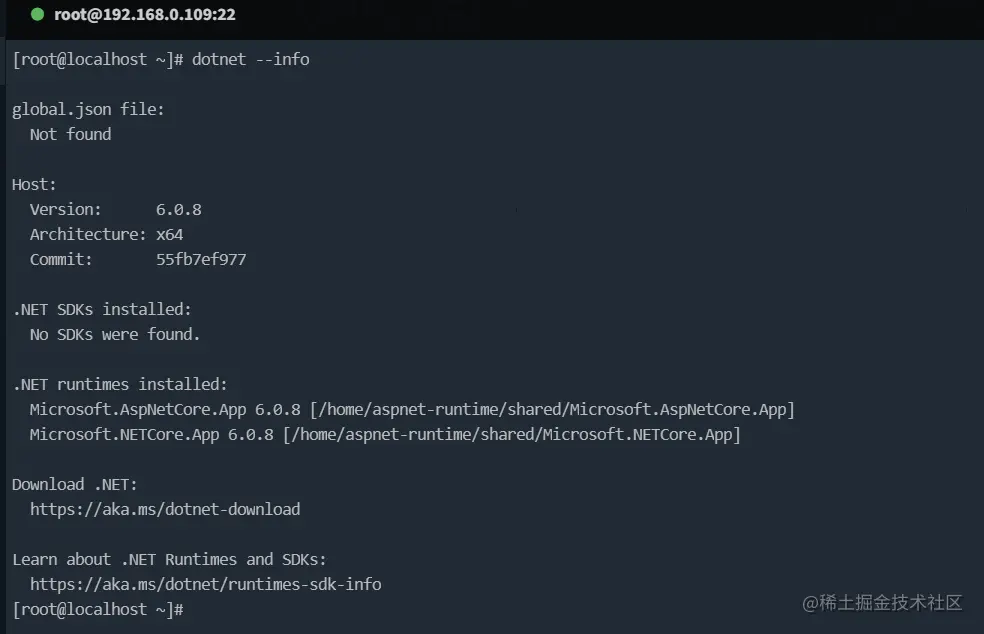The image size is (984, 634).
Task: Click the '.NET SDKs installed:' heading
Action: tap(102, 309)
